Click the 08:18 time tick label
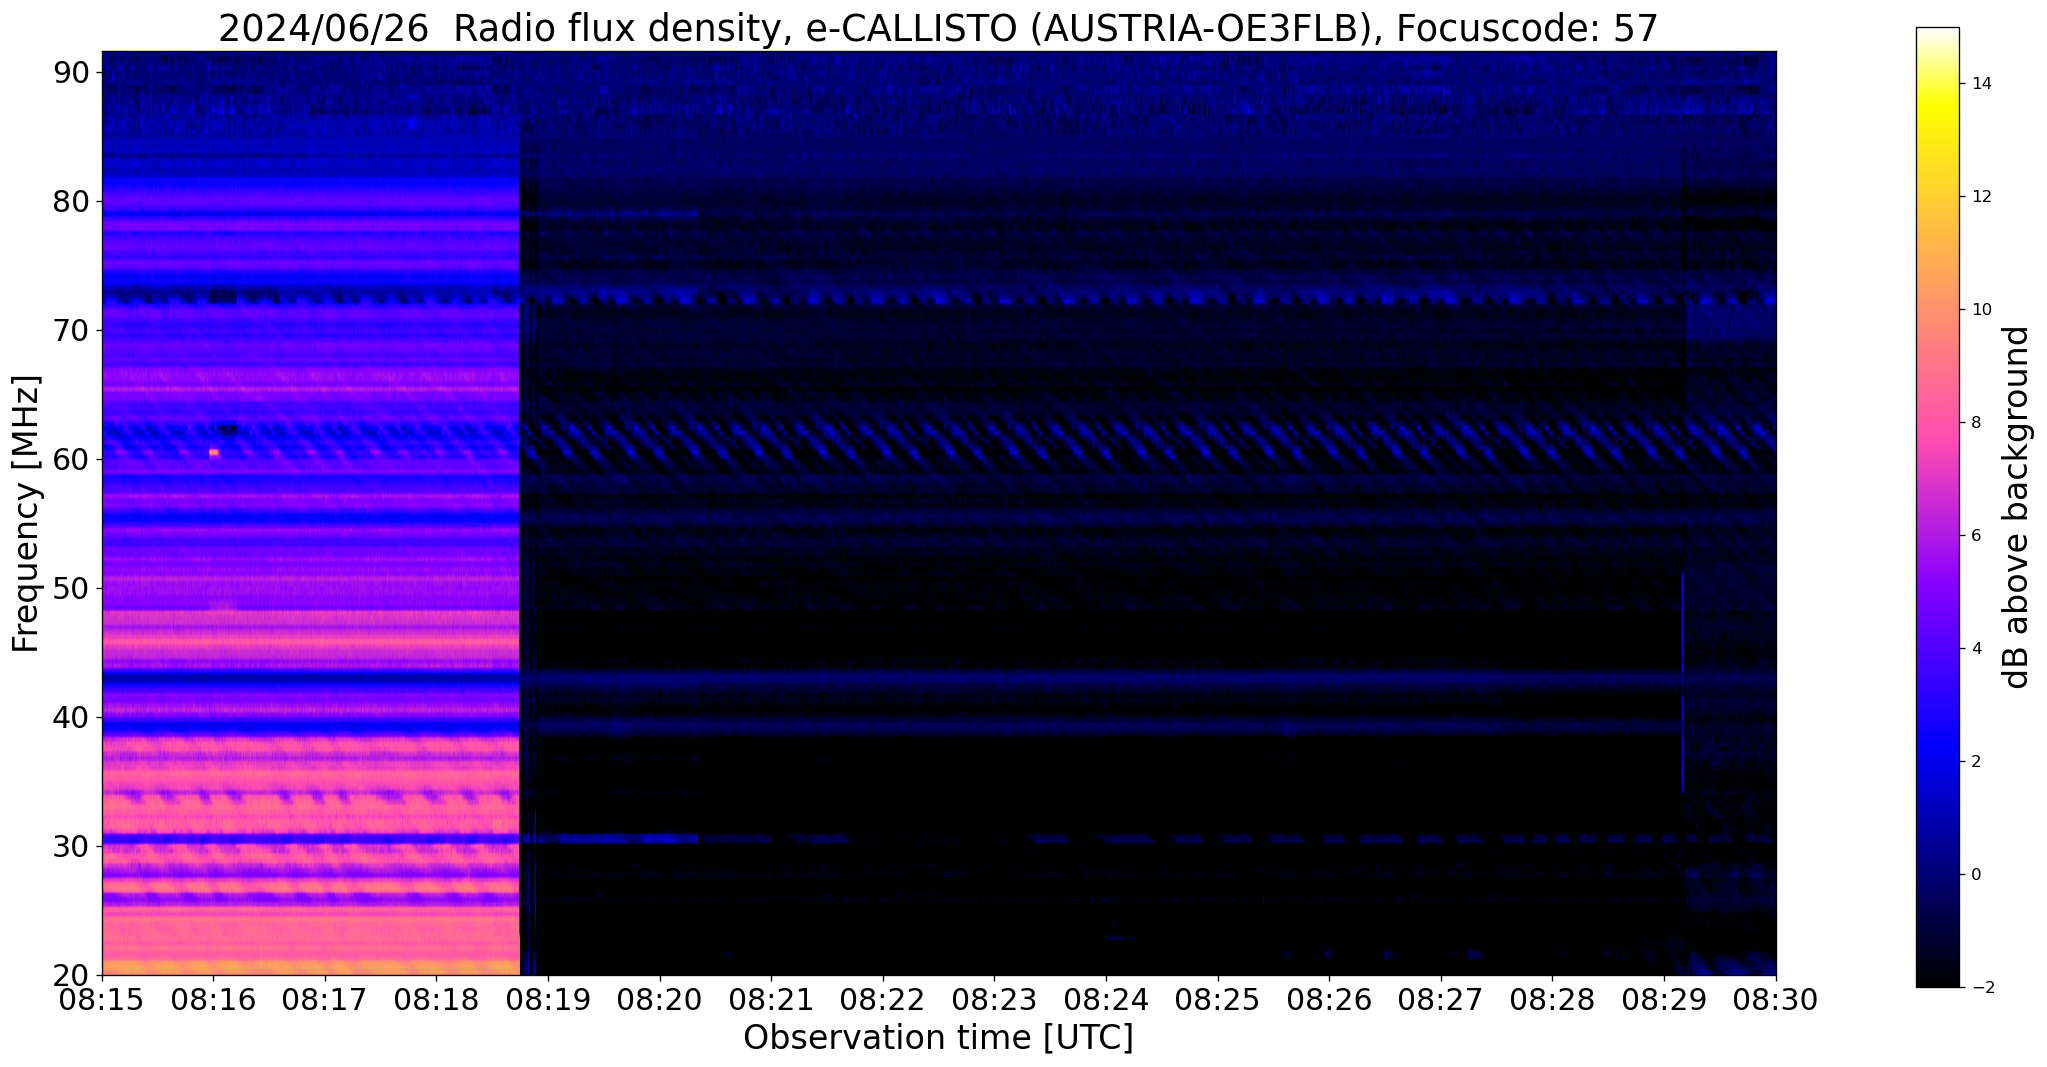The width and height of the screenshot is (2047, 1067). [436, 999]
